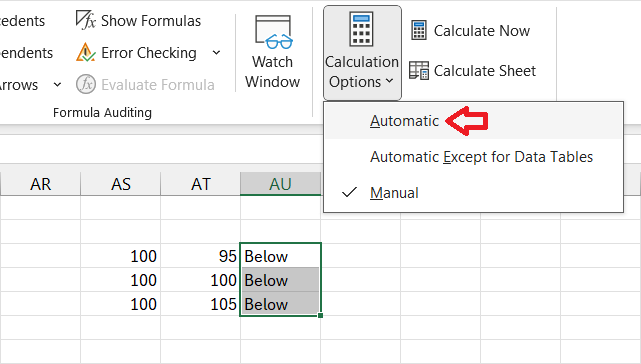Select column header AT
Viewport: 641px width, 364px height.
[201, 184]
